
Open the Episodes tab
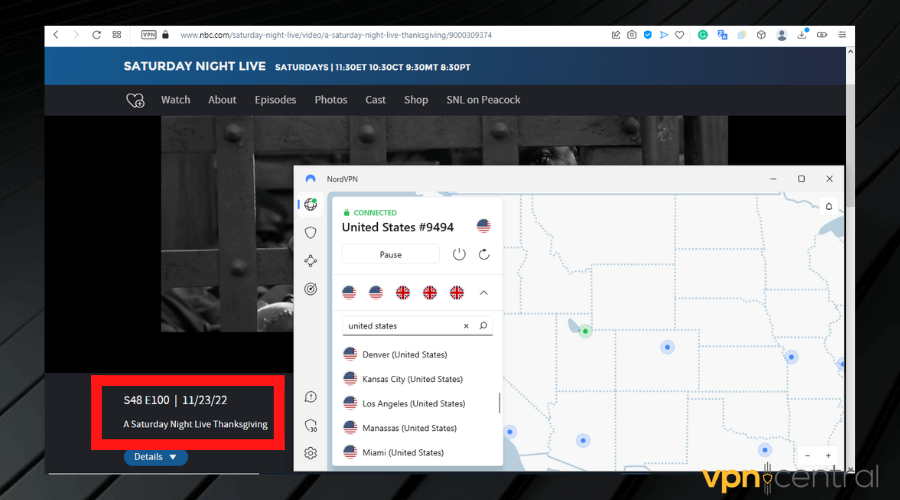276,100
